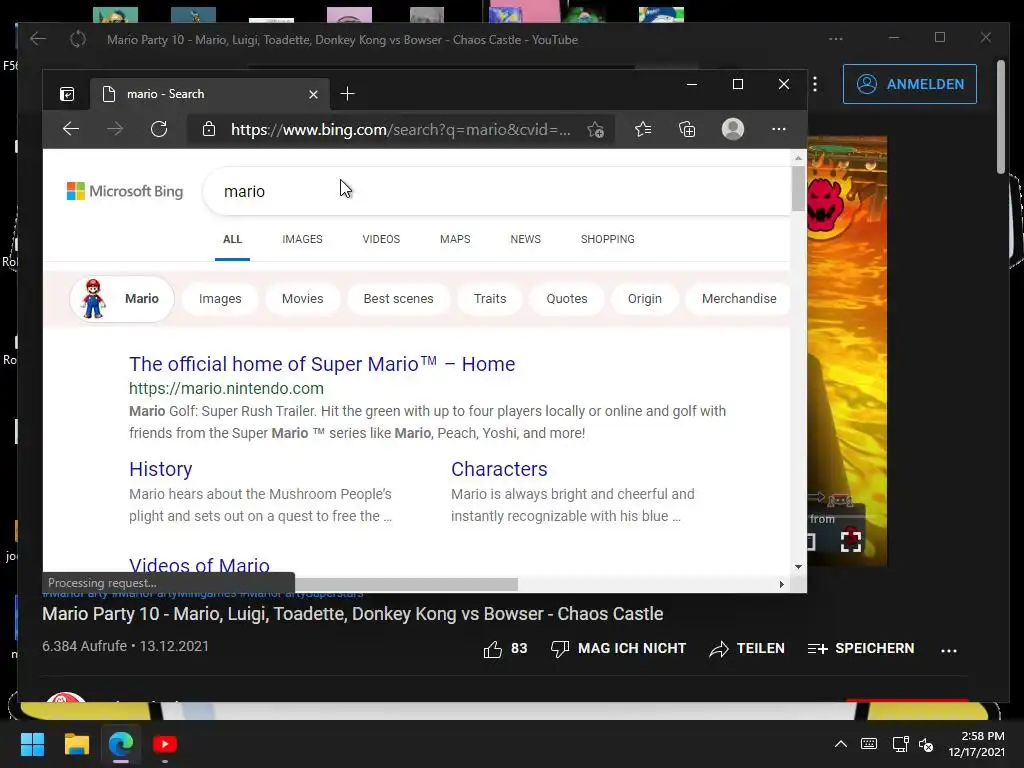Click the Bing search box with 'mario'

[x=496, y=191]
